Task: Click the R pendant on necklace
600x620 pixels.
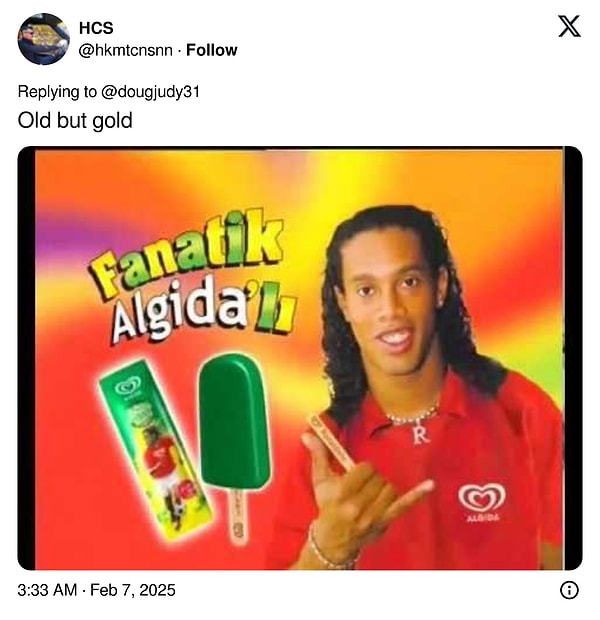Action: pyautogui.click(x=420, y=435)
